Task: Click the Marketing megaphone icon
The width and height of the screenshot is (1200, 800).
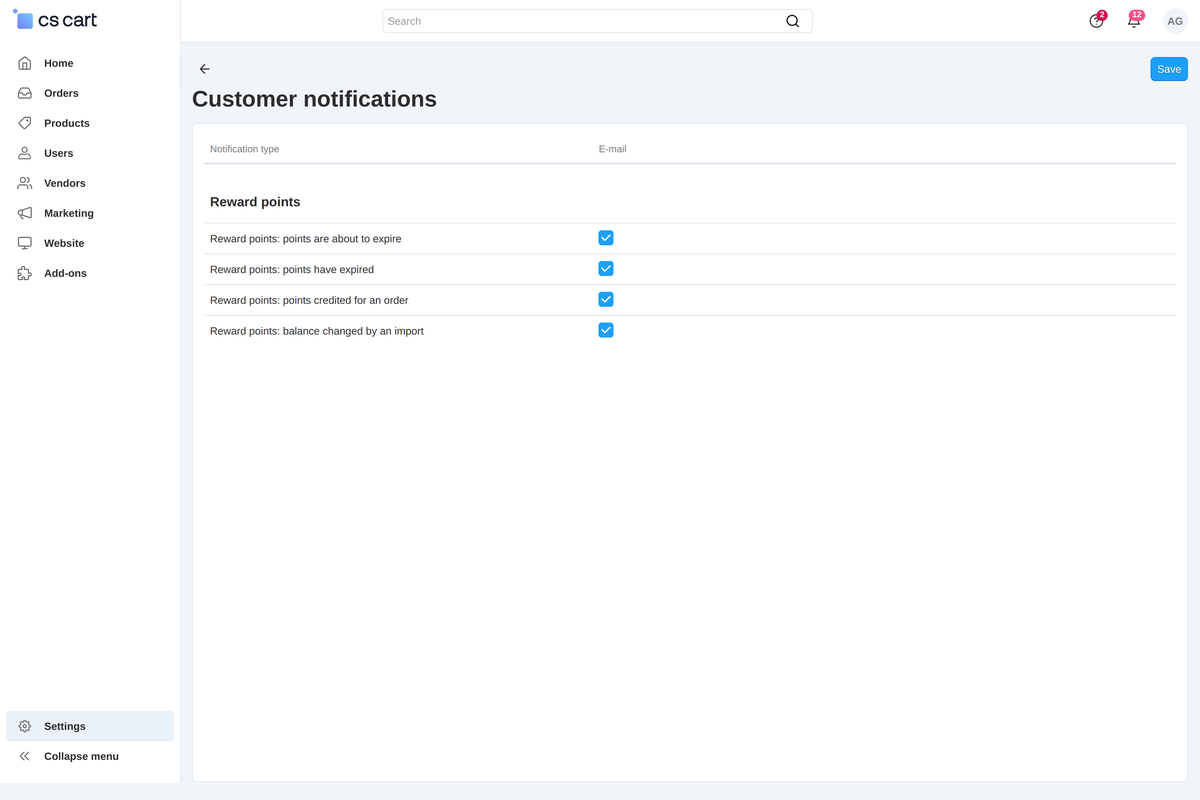Action: [x=25, y=213]
